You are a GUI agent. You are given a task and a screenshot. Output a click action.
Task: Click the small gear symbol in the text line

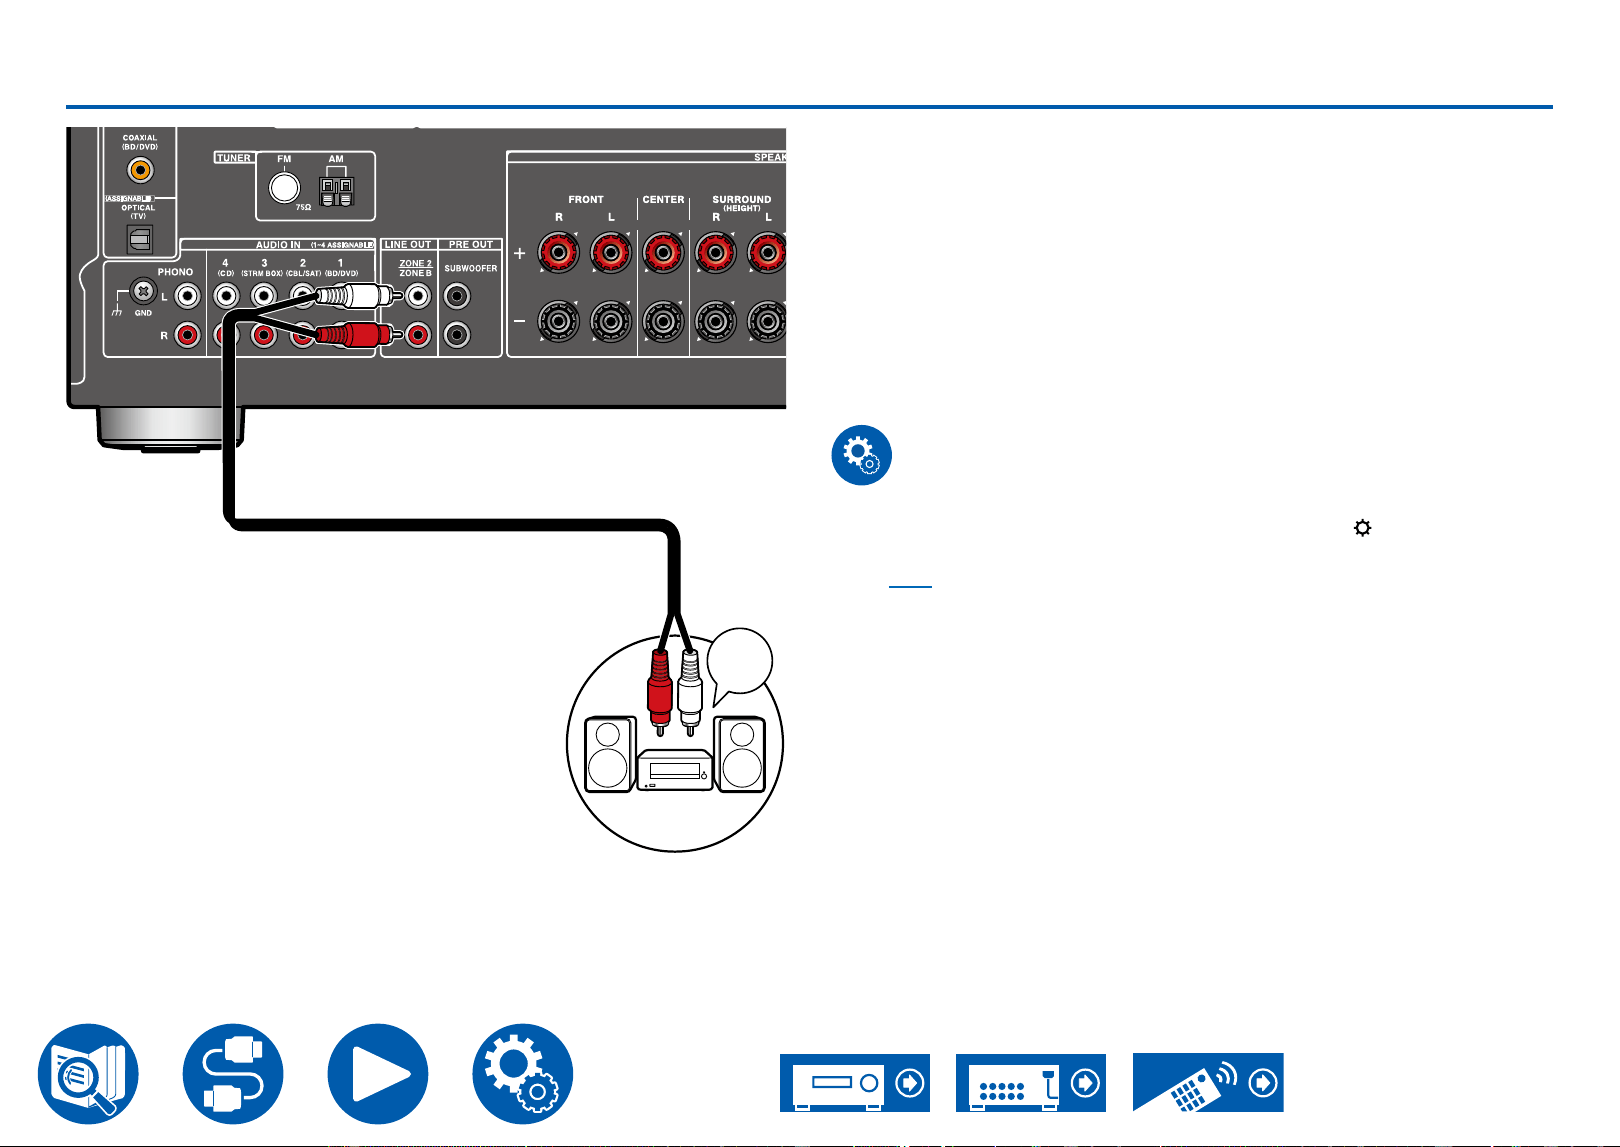tap(1362, 527)
